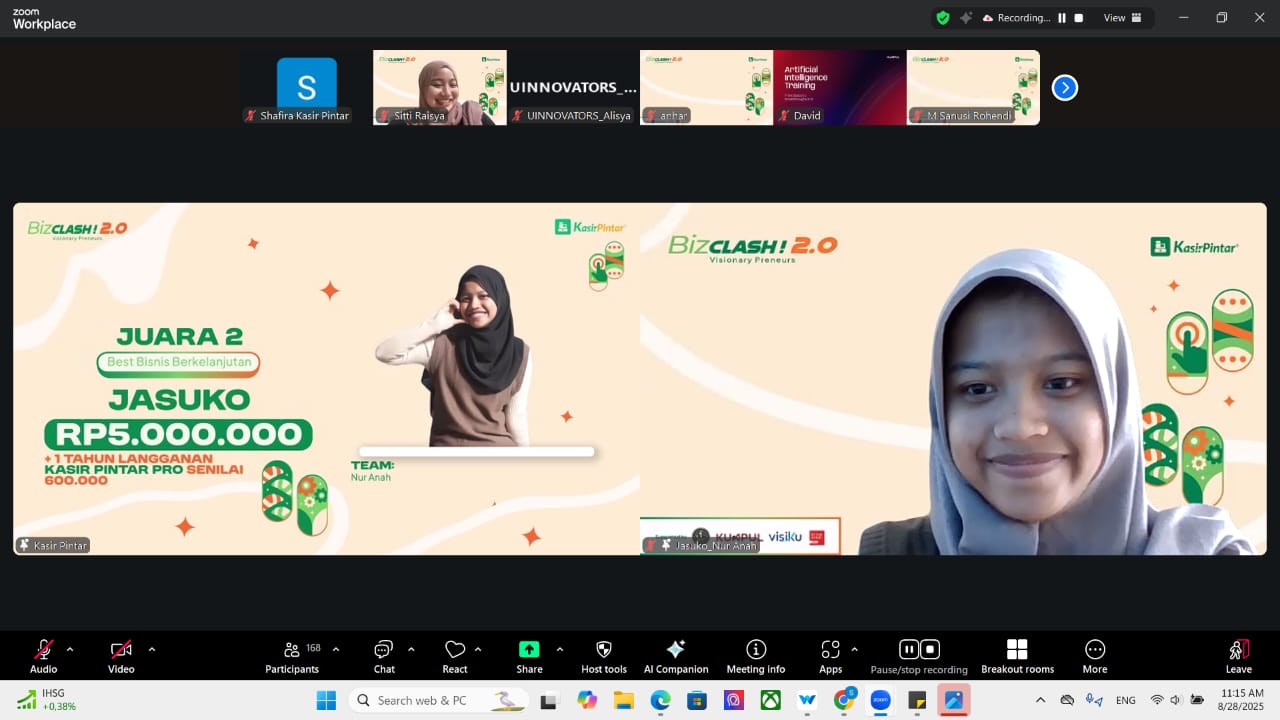The image size is (1280, 720).
Task: Pause recording from the top bar
Action: 1062,18
